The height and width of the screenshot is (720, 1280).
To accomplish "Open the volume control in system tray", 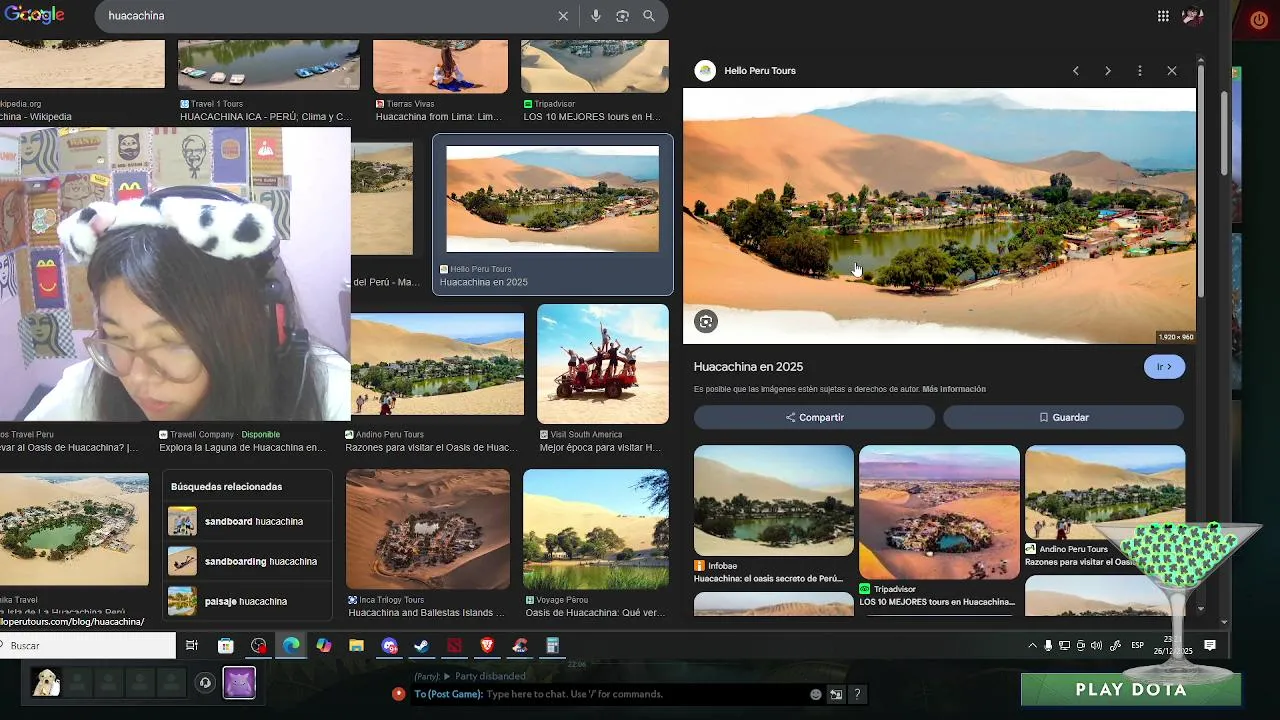I will pyautogui.click(x=1097, y=646).
